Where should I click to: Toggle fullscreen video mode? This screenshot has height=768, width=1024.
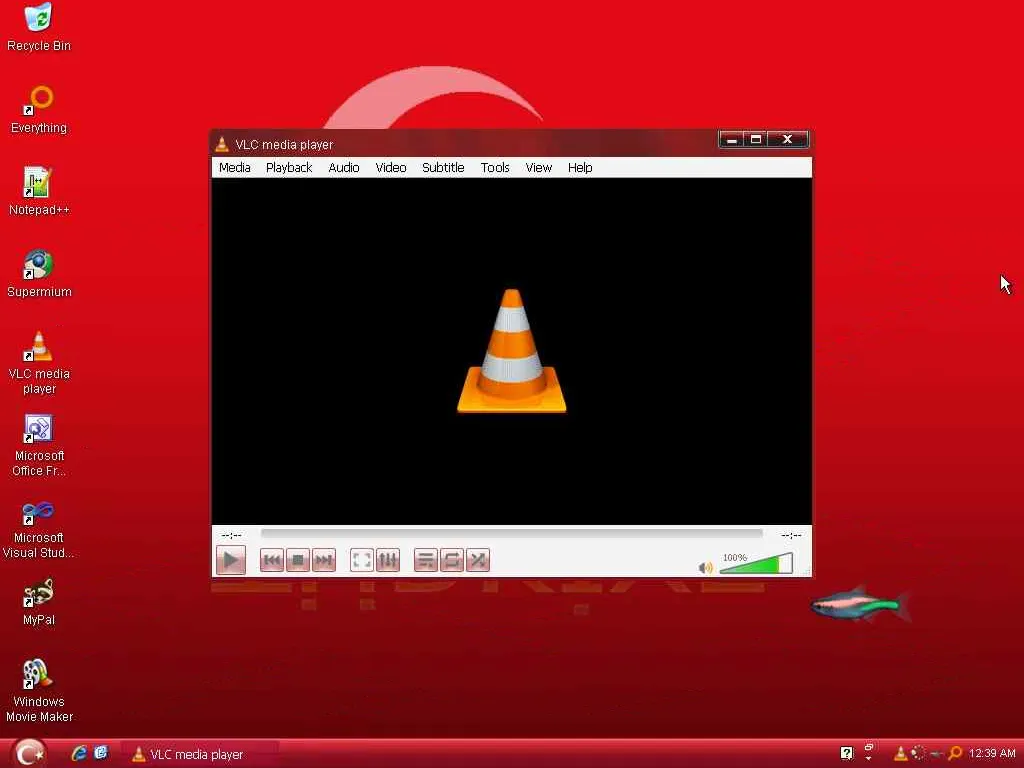[362, 560]
